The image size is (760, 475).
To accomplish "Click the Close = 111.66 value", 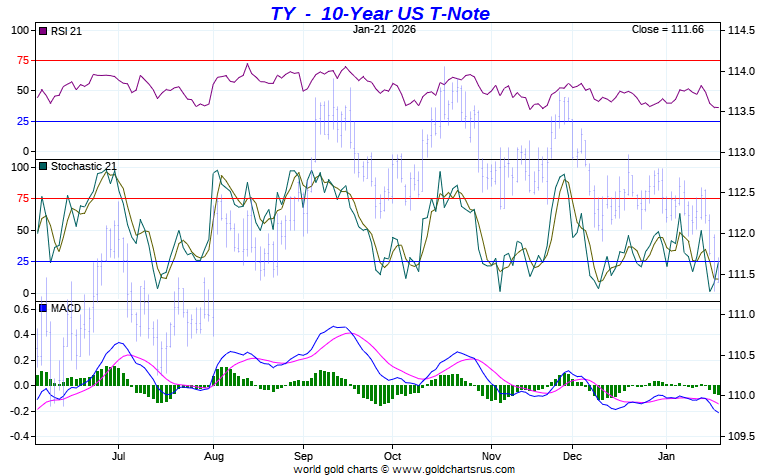I will click(667, 29).
